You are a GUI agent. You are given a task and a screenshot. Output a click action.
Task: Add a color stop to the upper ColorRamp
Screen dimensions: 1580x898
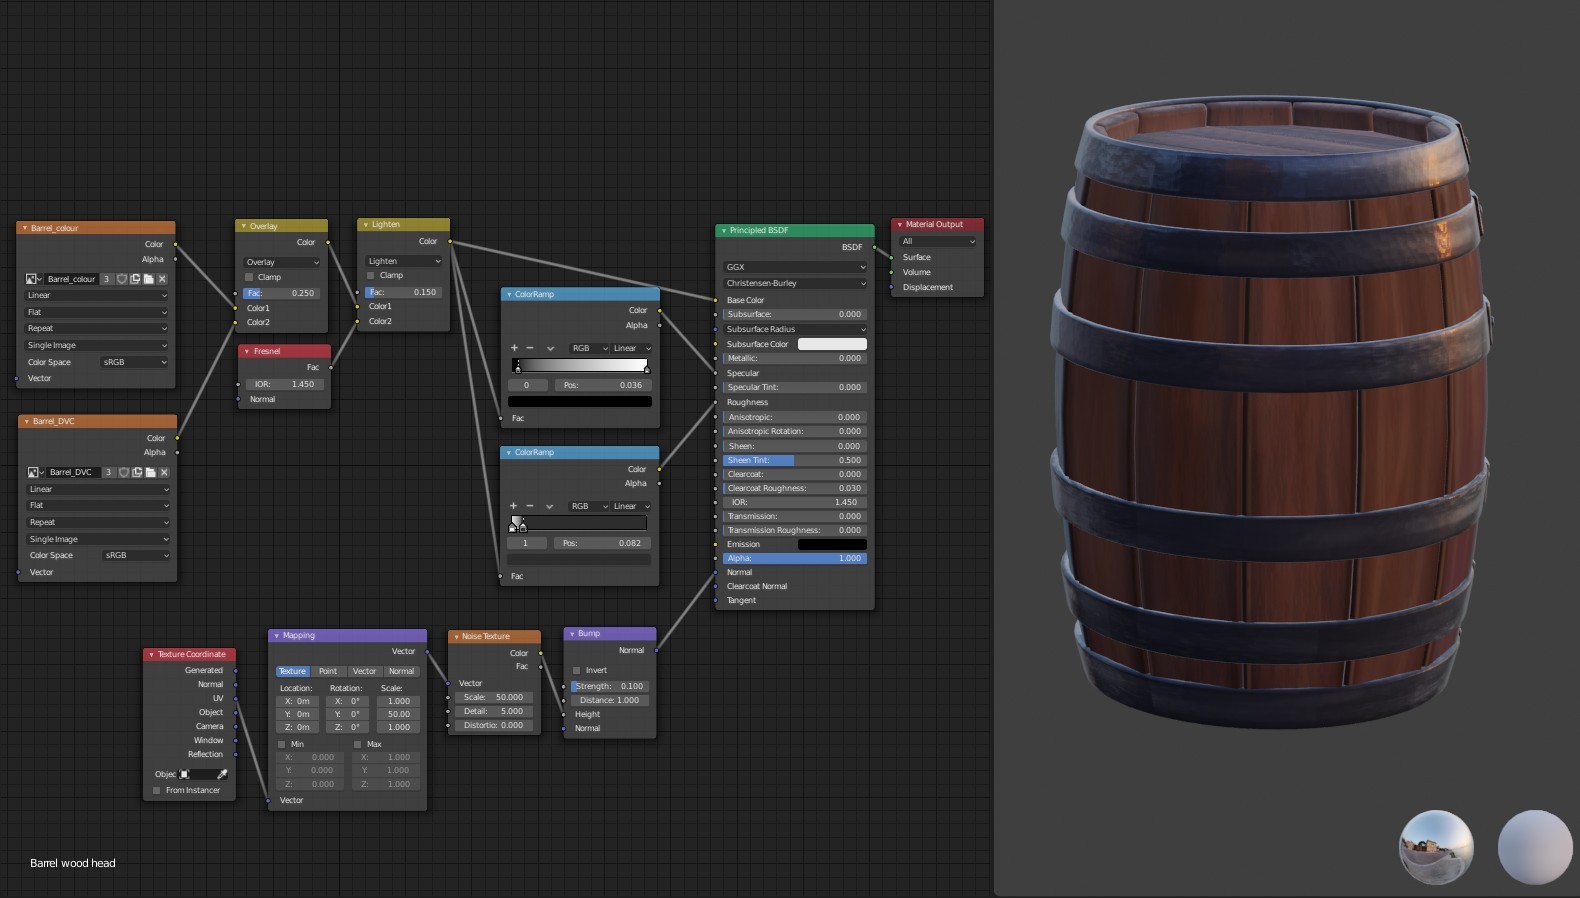(514, 348)
